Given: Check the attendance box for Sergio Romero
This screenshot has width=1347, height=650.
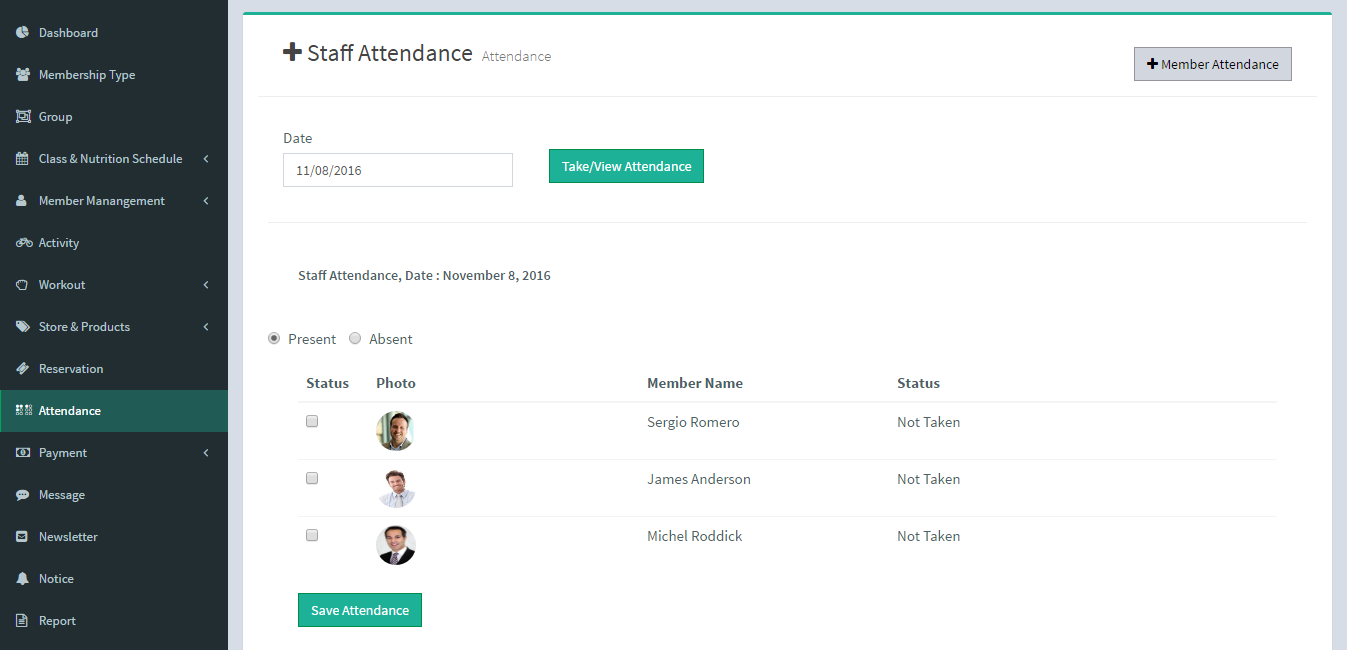Looking at the screenshot, I should pos(312,421).
